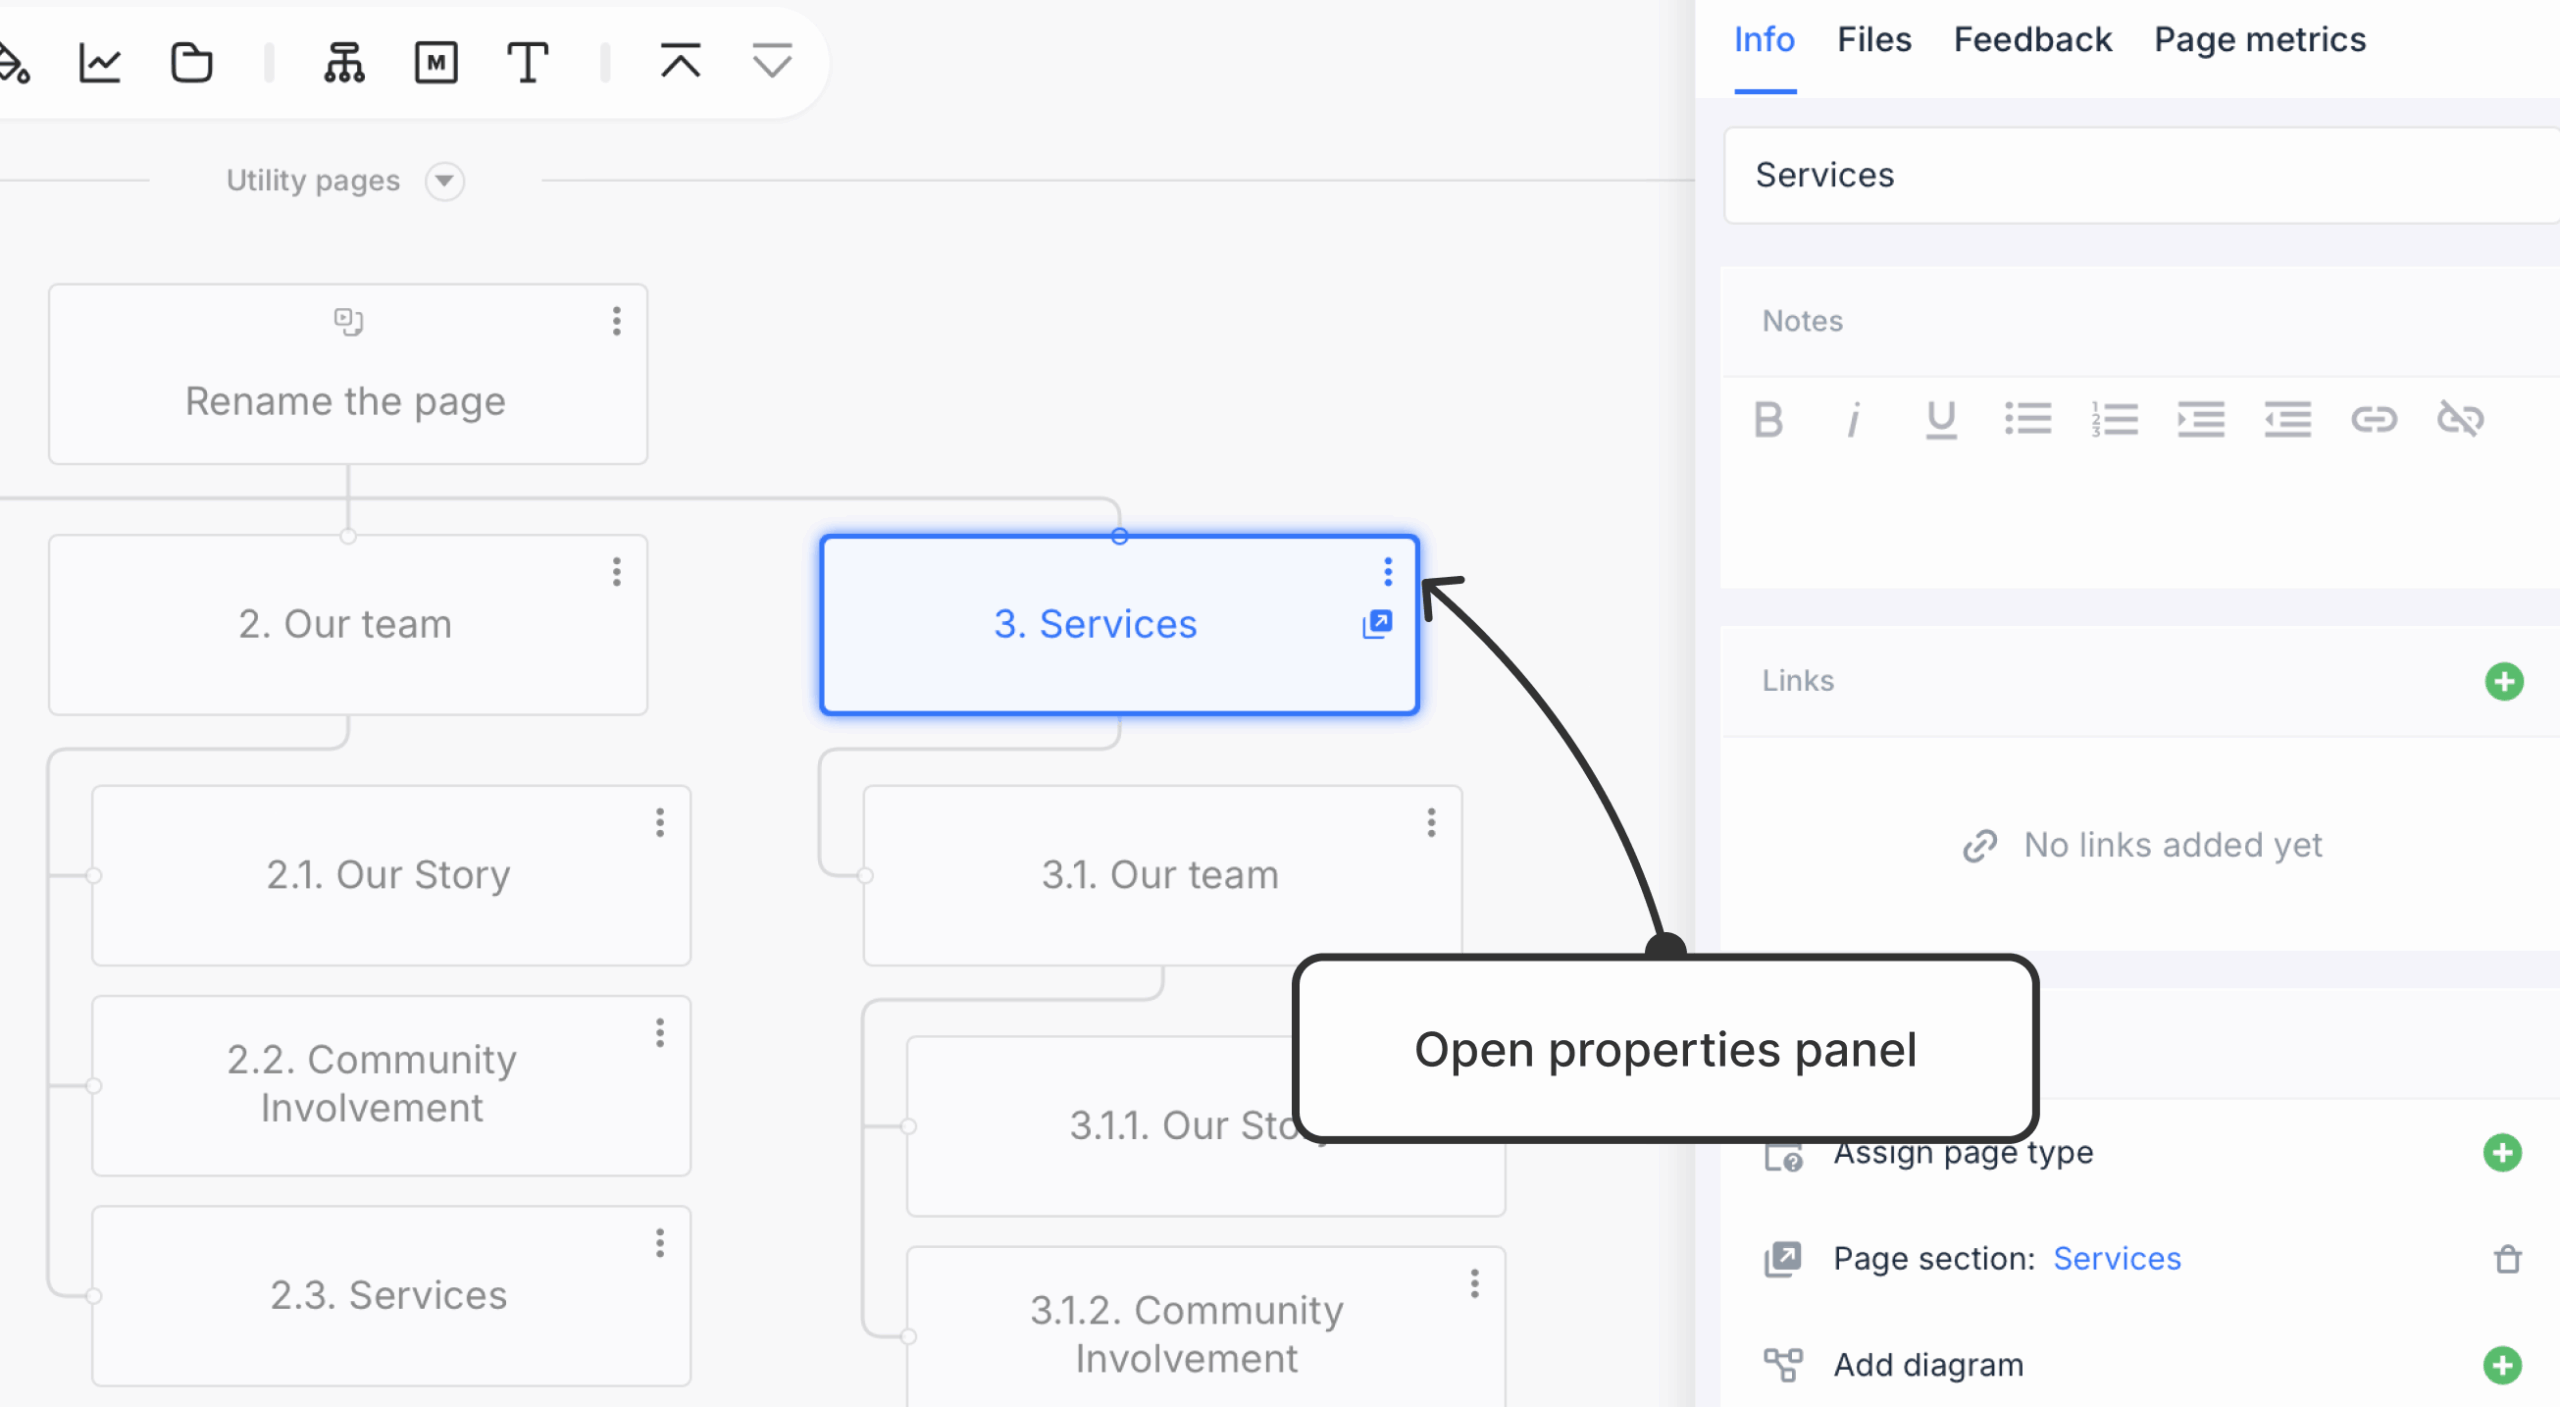Select 2.2. Community Involvement page
The height and width of the screenshot is (1407, 2560).
click(391, 1086)
